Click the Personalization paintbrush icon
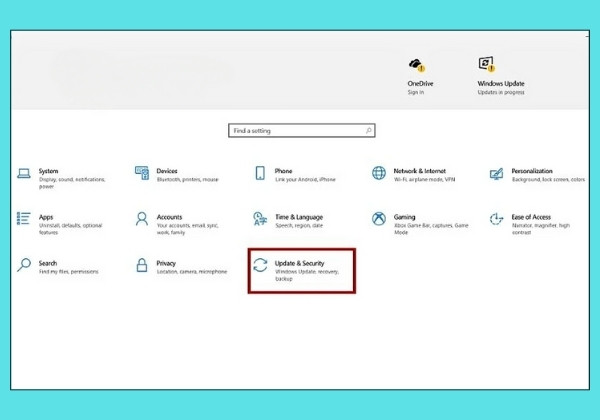The width and height of the screenshot is (600, 420). point(496,174)
